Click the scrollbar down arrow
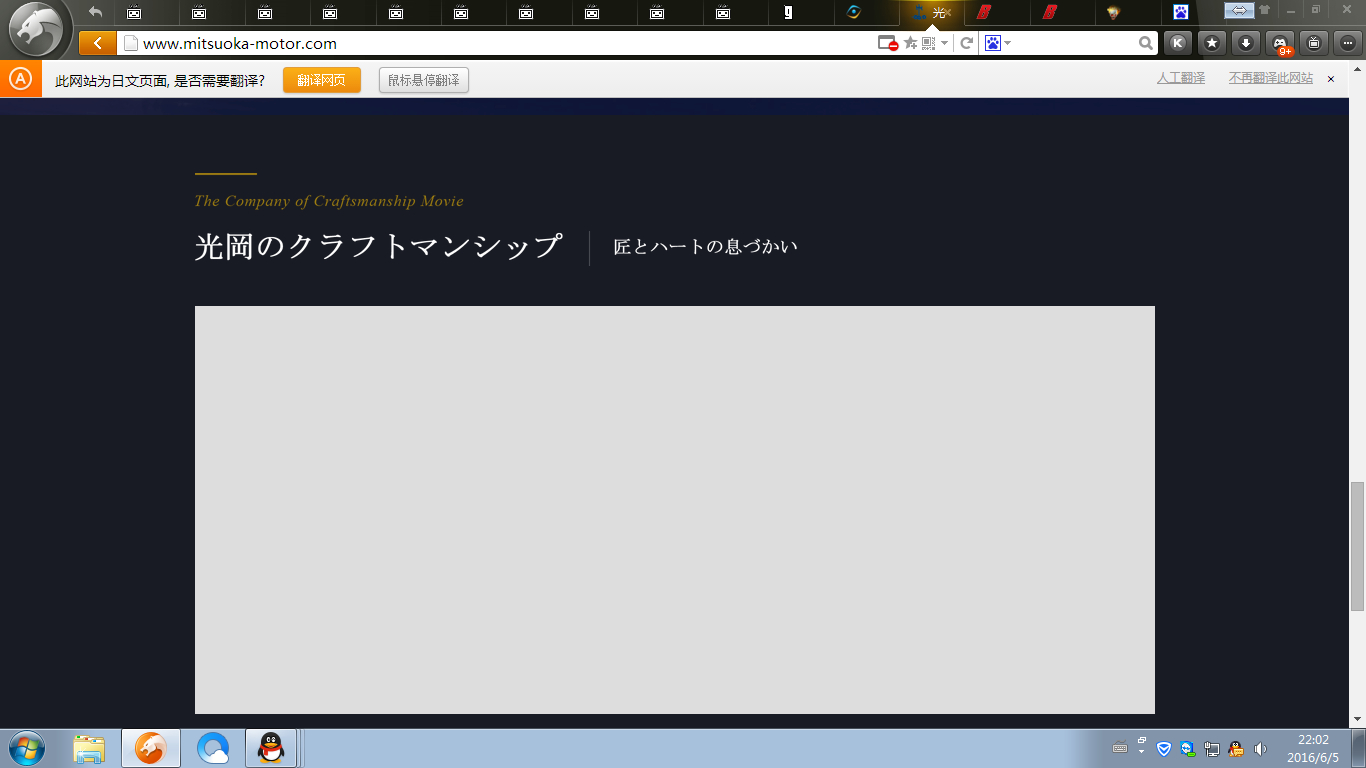Viewport: 1366px width, 768px height. point(1357,719)
